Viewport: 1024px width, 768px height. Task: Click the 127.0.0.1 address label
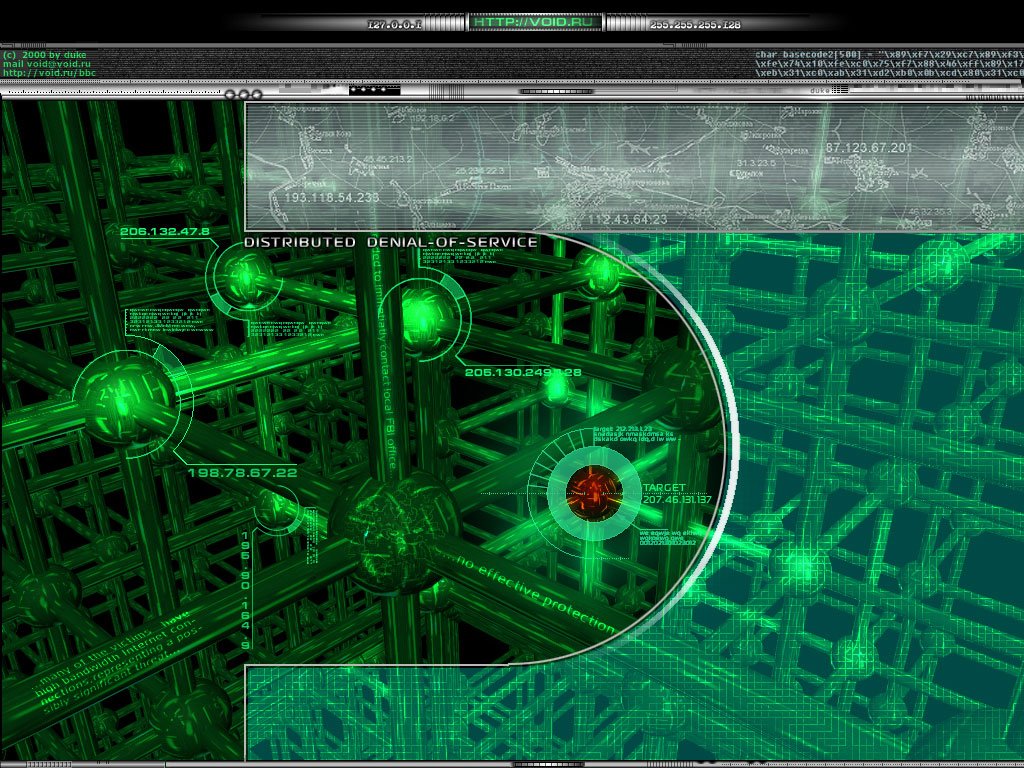395,23
